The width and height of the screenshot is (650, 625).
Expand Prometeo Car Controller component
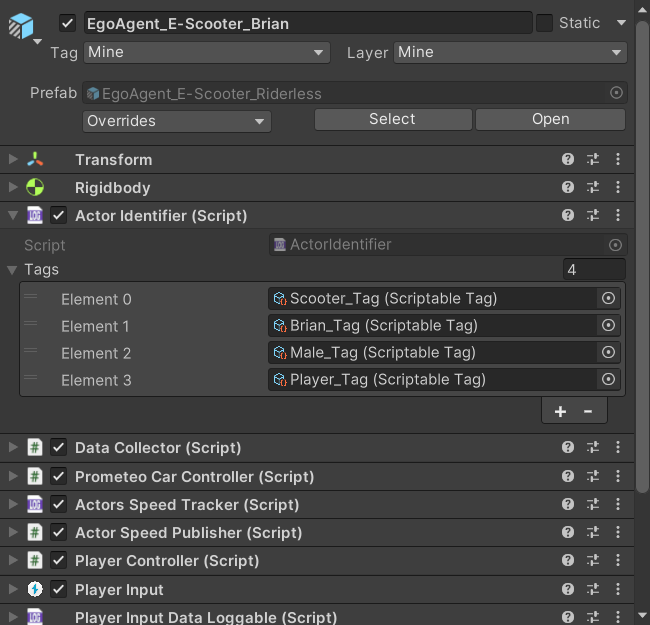pos(13,476)
